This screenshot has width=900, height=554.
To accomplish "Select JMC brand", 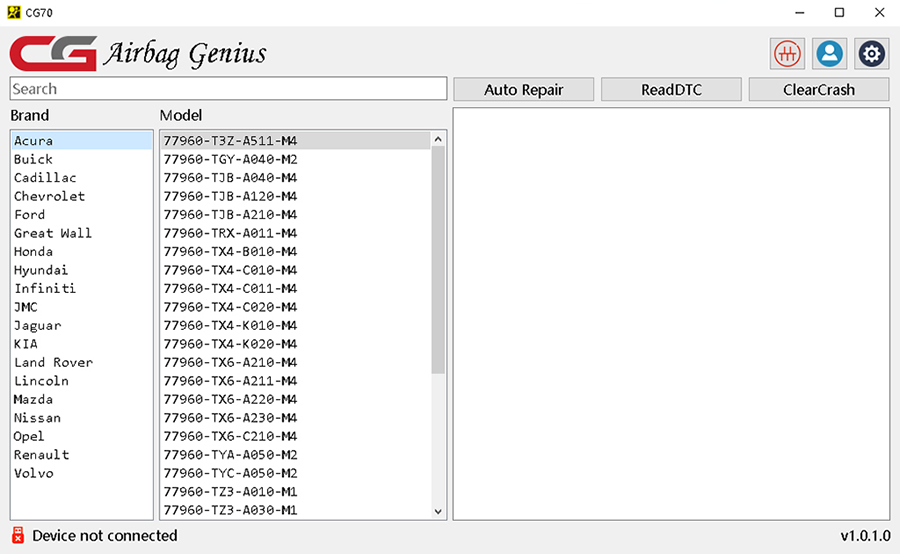I will click(82, 307).
